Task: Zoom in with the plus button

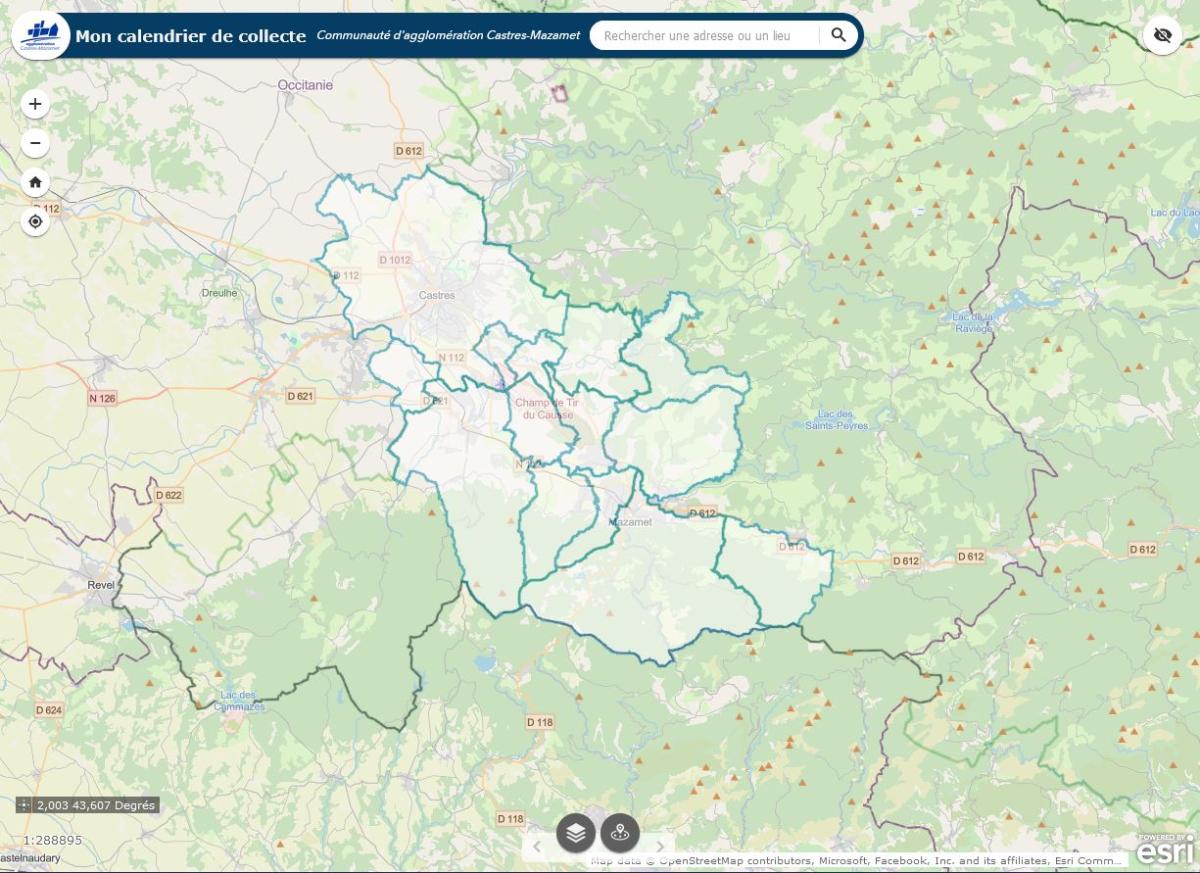Action: [x=35, y=104]
